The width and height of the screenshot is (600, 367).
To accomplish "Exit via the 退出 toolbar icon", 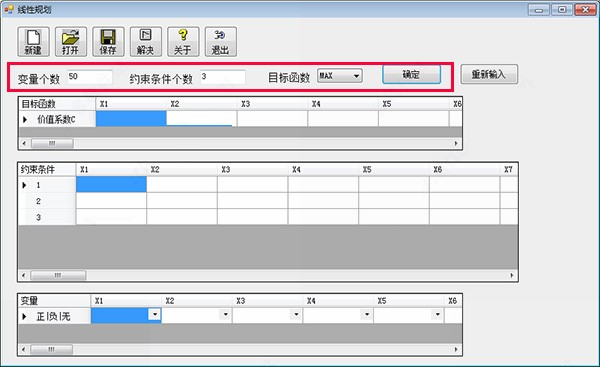I will pyautogui.click(x=221, y=42).
